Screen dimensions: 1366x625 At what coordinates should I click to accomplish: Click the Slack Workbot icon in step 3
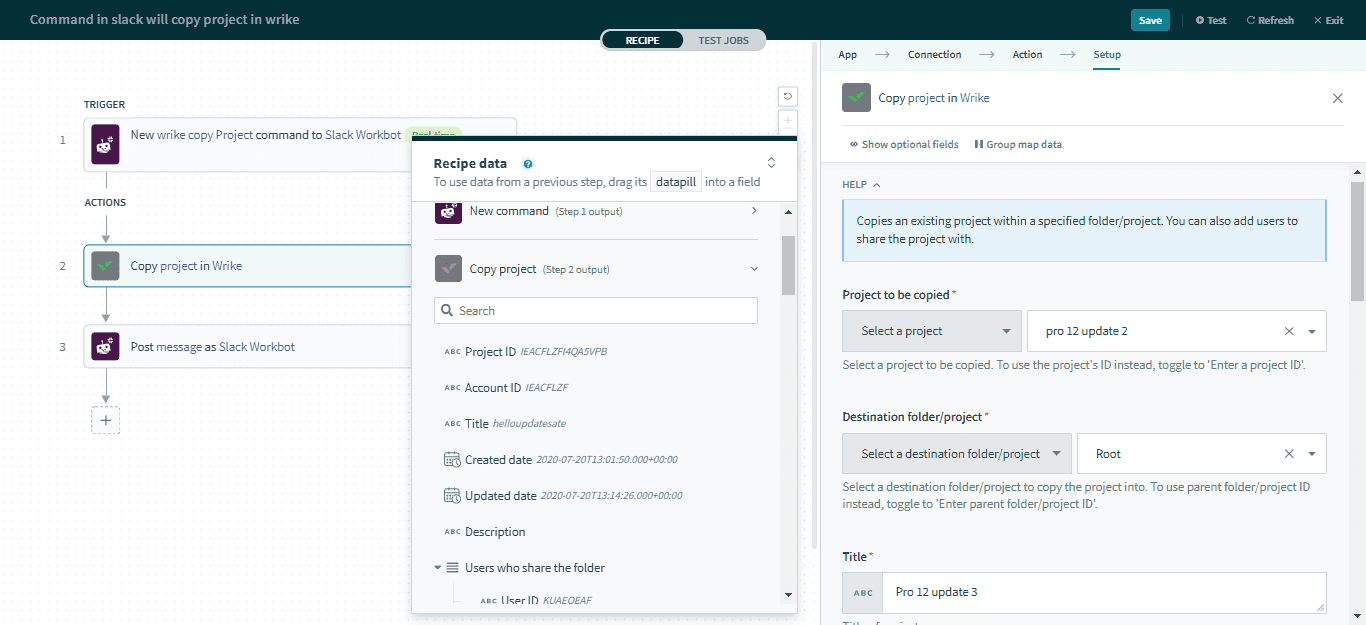point(105,347)
